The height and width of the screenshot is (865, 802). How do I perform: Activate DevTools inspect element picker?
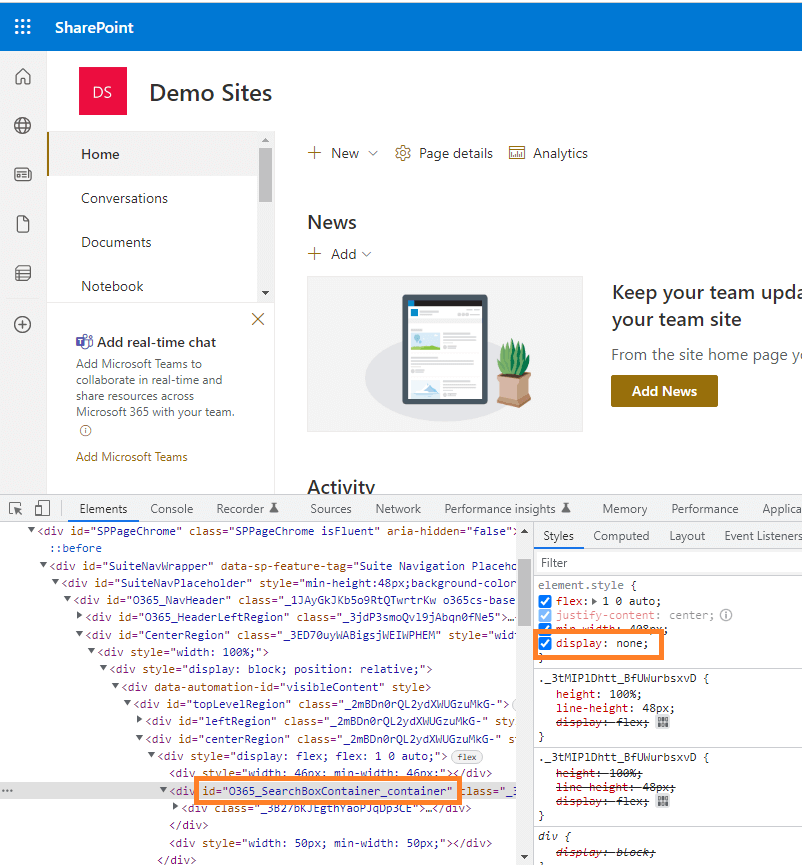(x=15, y=508)
